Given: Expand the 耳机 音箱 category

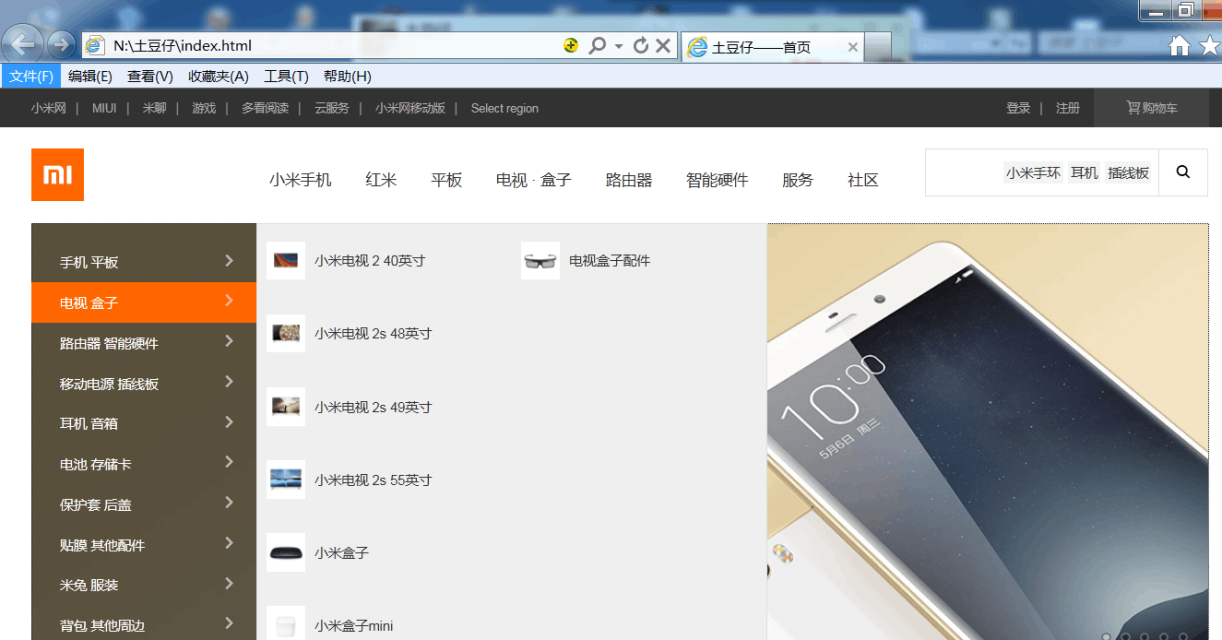Looking at the screenshot, I should click(143, 423).
